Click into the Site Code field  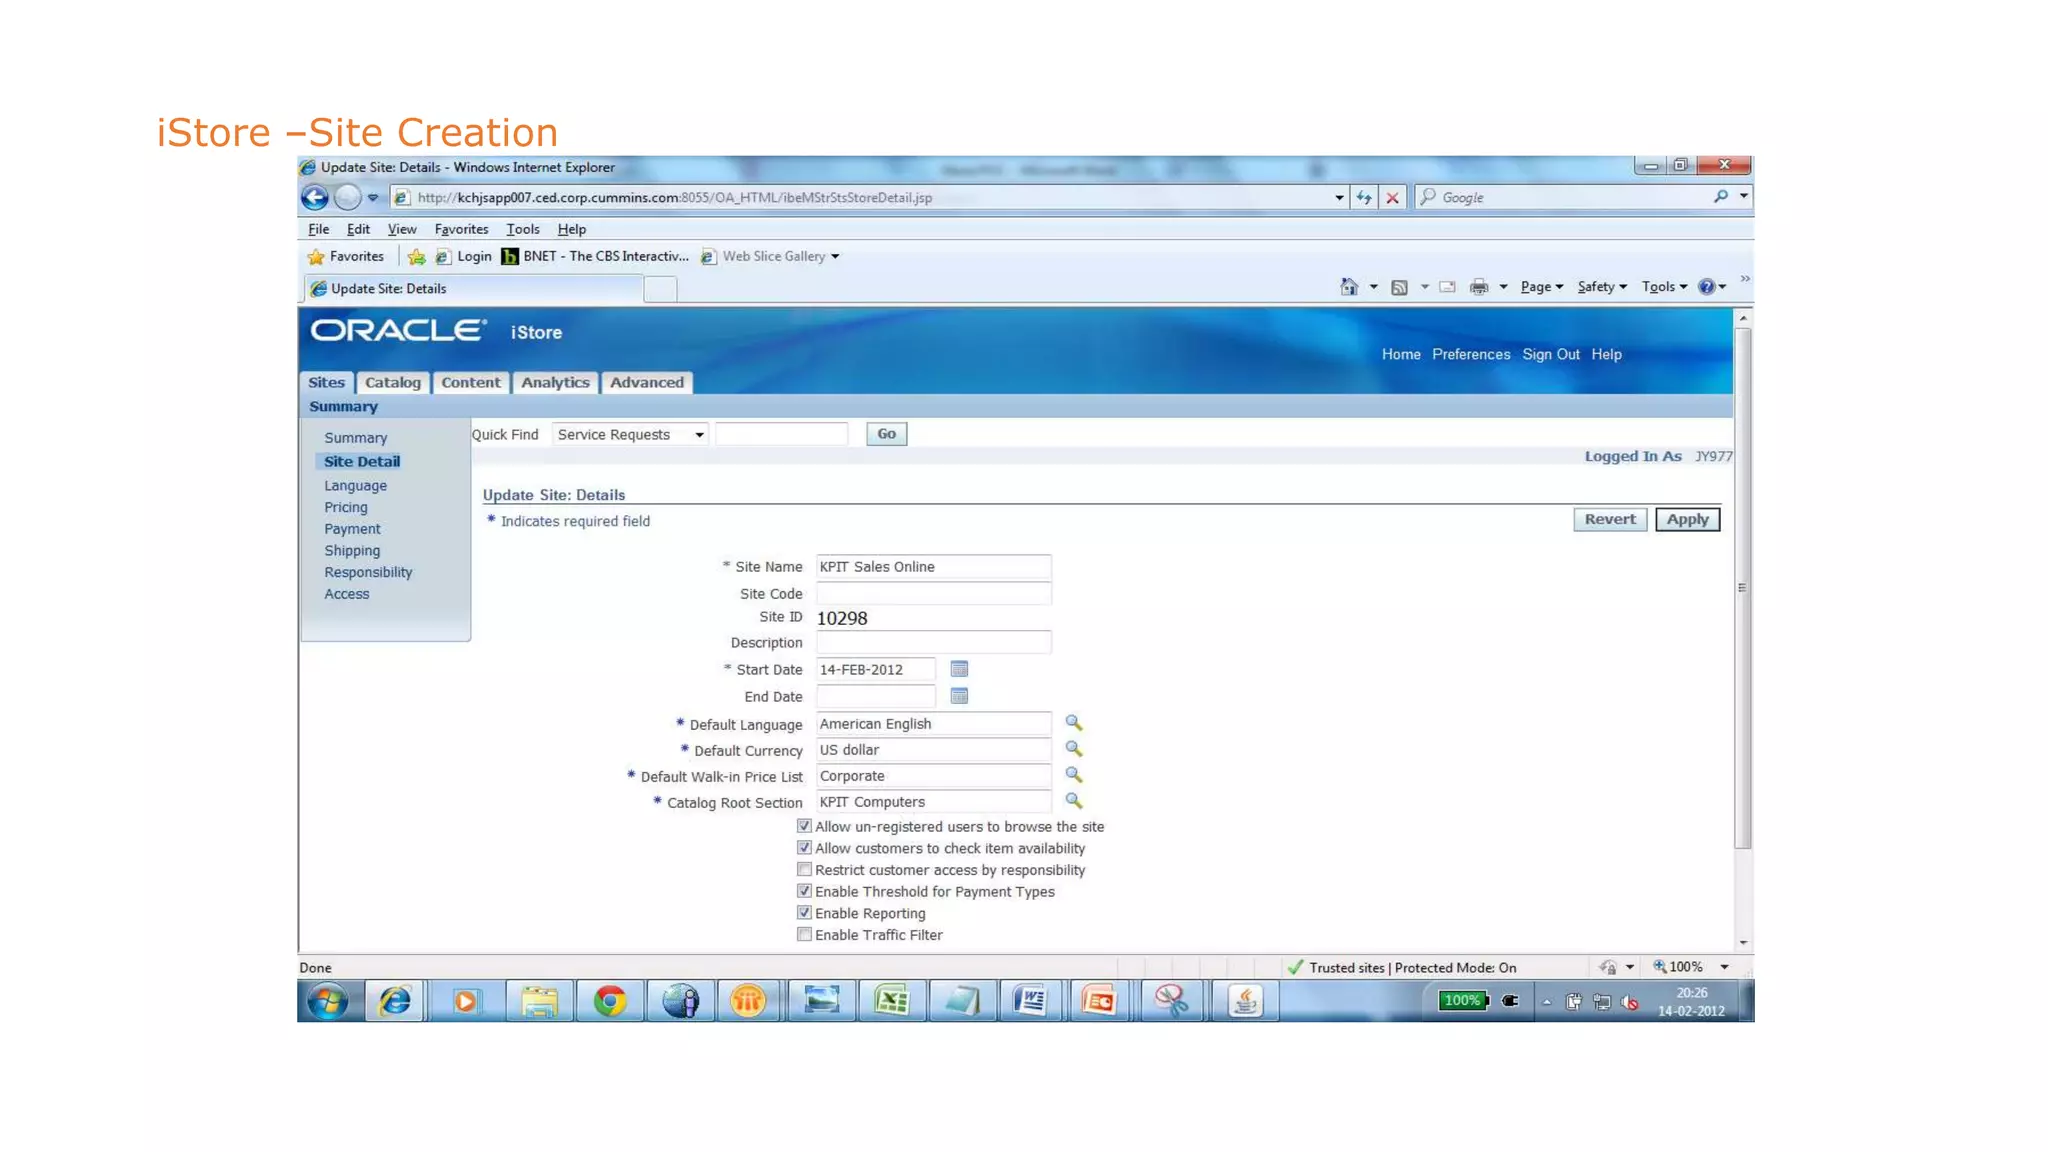(932, 593)
